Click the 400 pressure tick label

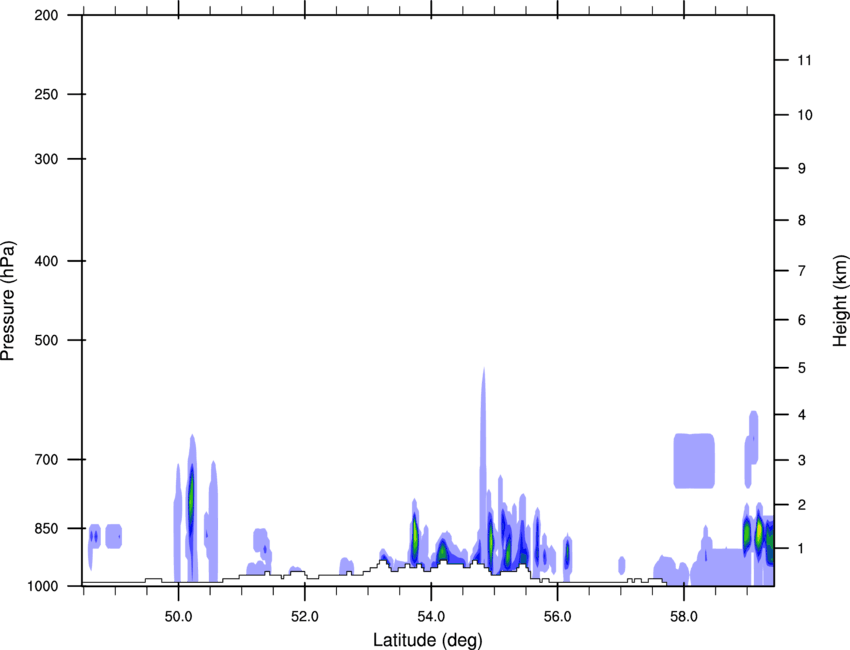pos(46,261)
